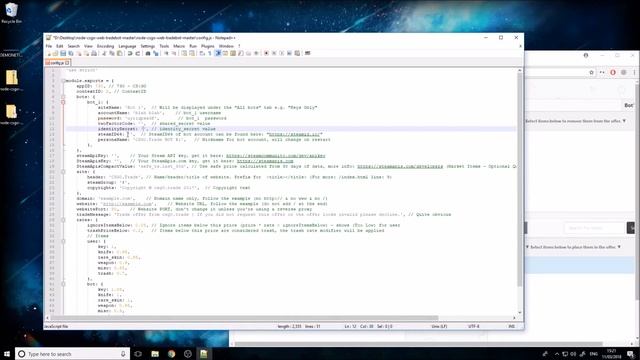
Task: Open the Edit menu
Action: [x=60, y=46]
